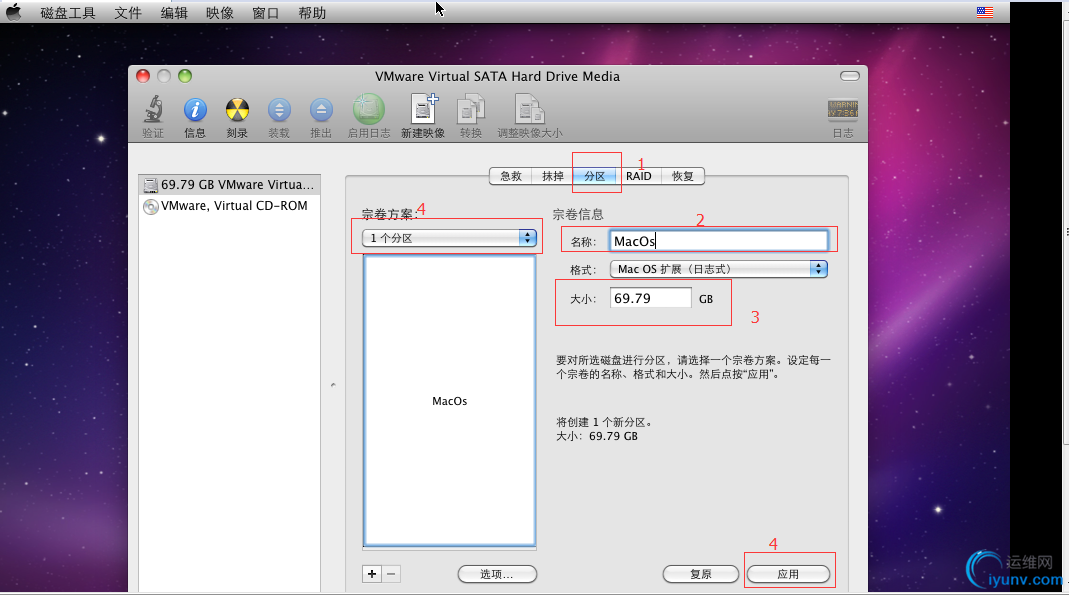Open the 映像 (Images) menu
1069x596 pixels.
pyautogui.click(x=220, y=13)
